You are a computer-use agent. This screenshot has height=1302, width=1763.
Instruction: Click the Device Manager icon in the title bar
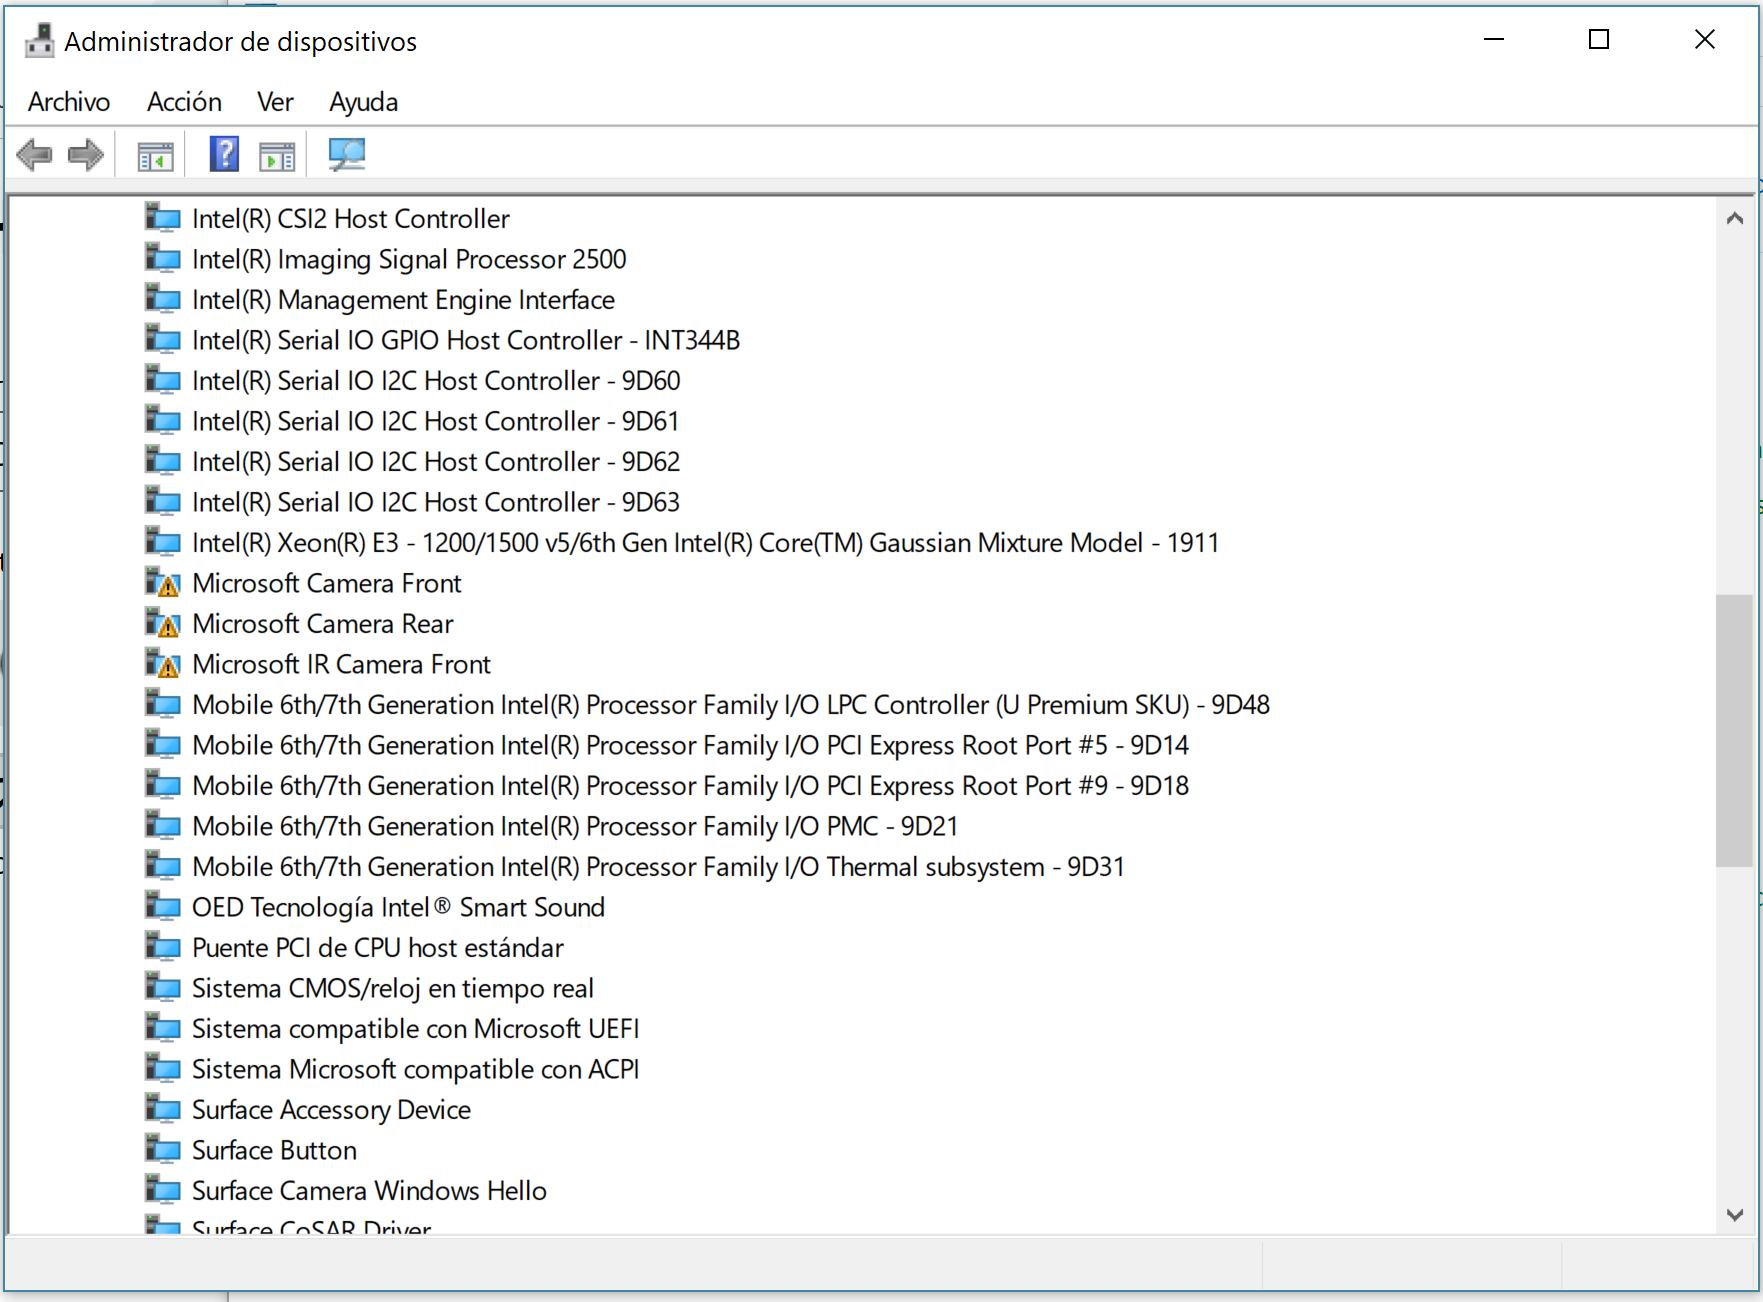tap(40, 41)
